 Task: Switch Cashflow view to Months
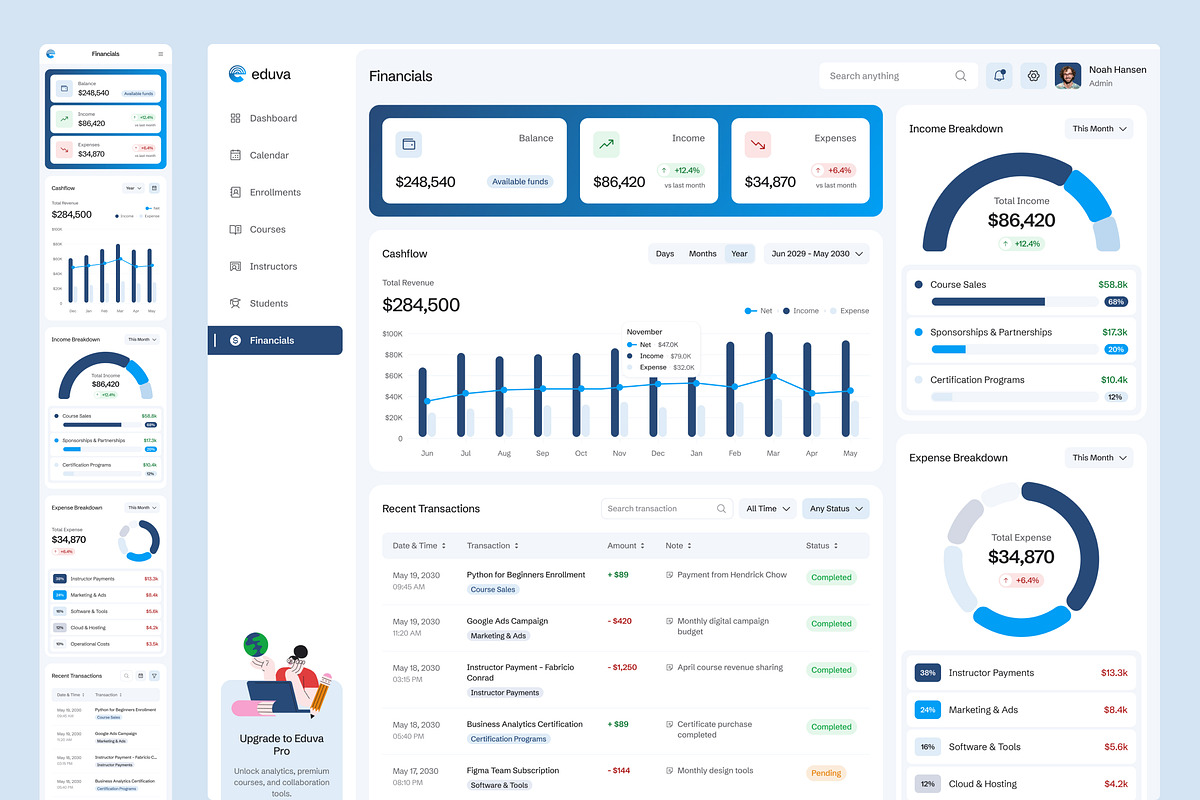pos(703,254)
